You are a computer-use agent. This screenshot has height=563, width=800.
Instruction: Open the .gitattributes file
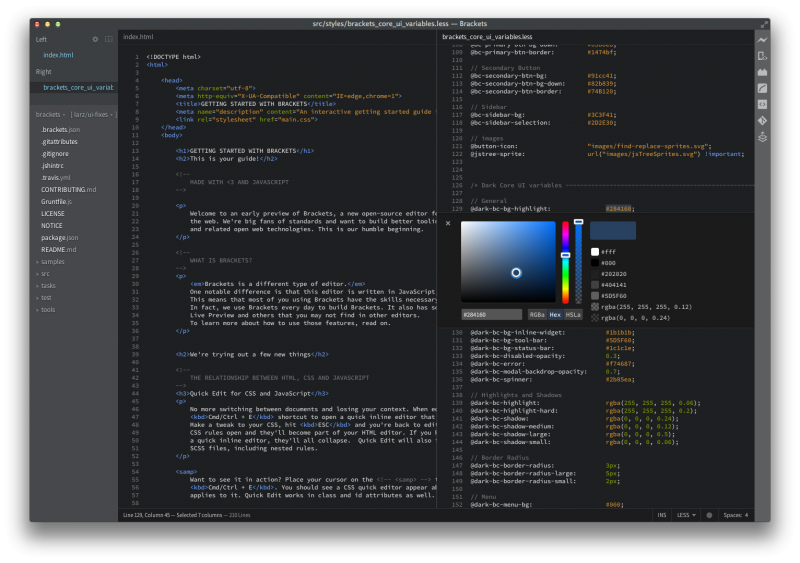pyautogui.click(x=59, y=142)
